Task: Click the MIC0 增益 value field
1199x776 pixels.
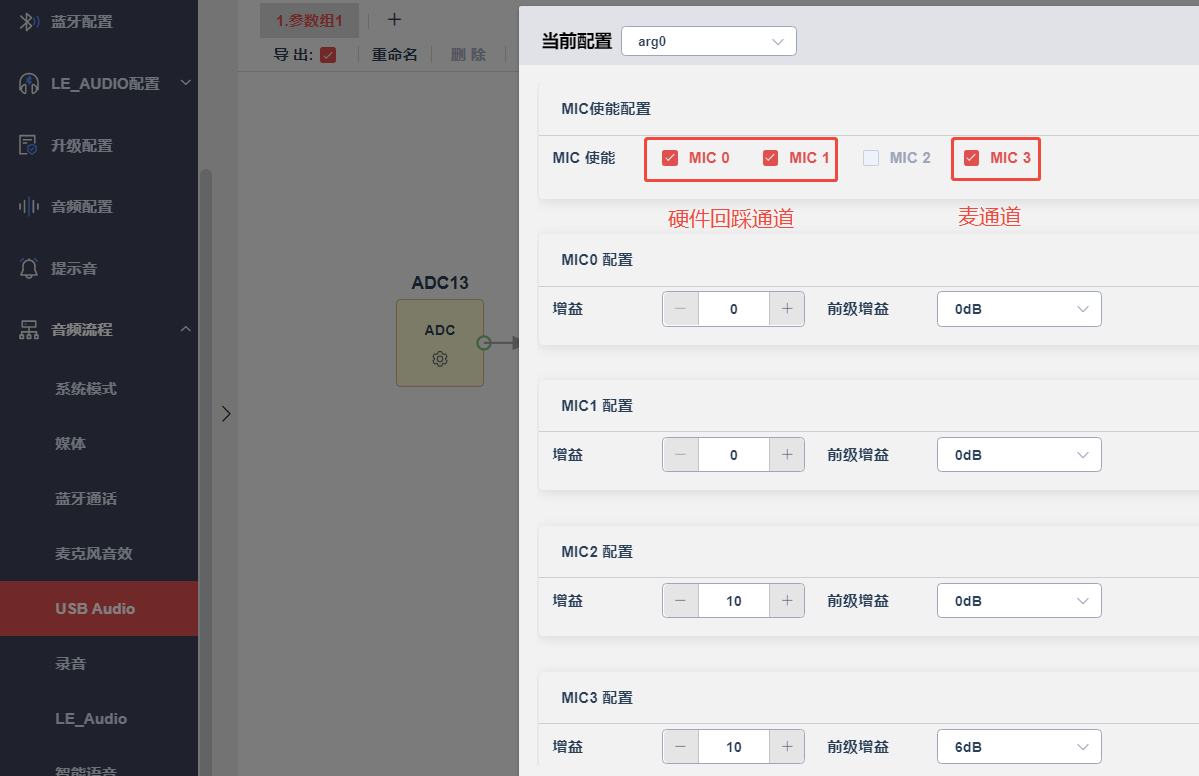Action: pyautogui.click(x=733, y=309)
